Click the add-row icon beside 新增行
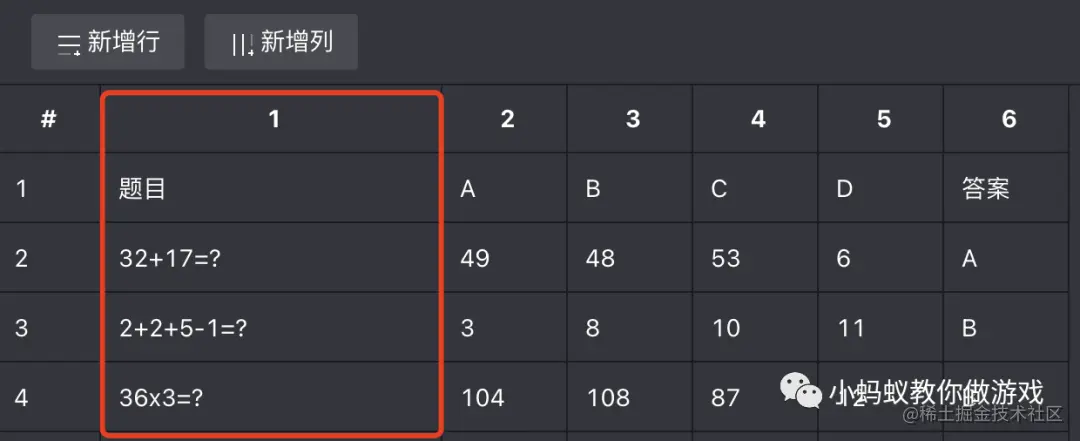 69,44
